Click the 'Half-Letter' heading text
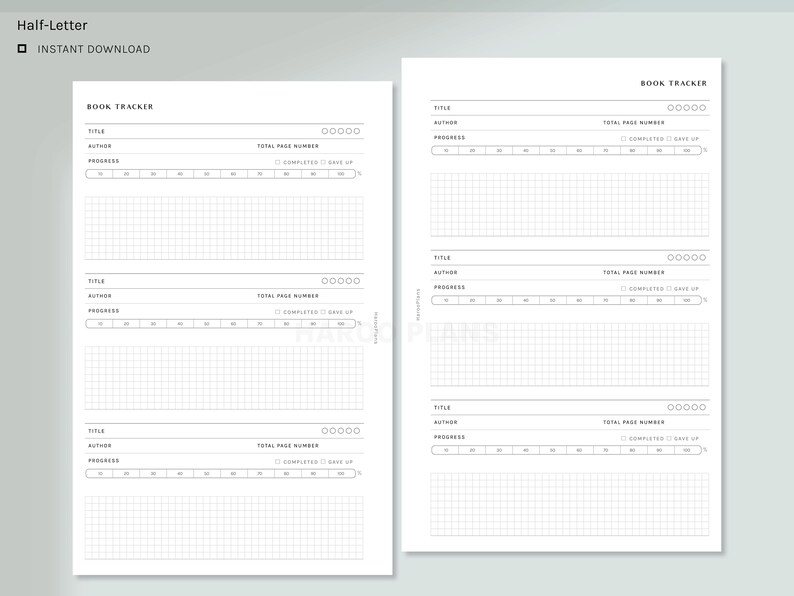 click(52, 25)
